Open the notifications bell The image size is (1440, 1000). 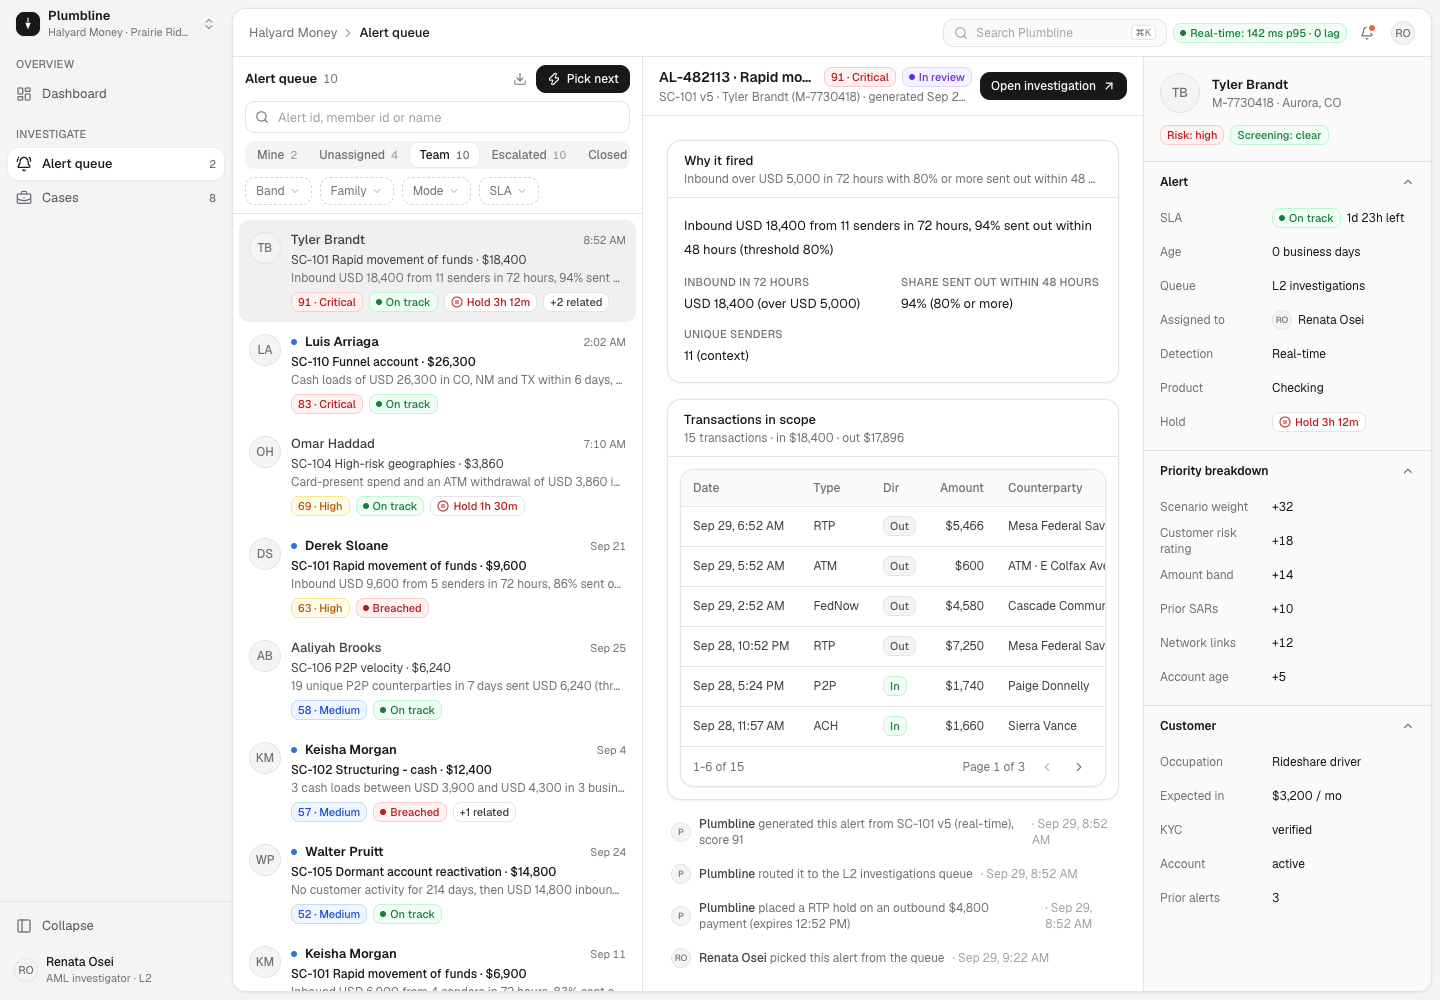coord(1367,33)
